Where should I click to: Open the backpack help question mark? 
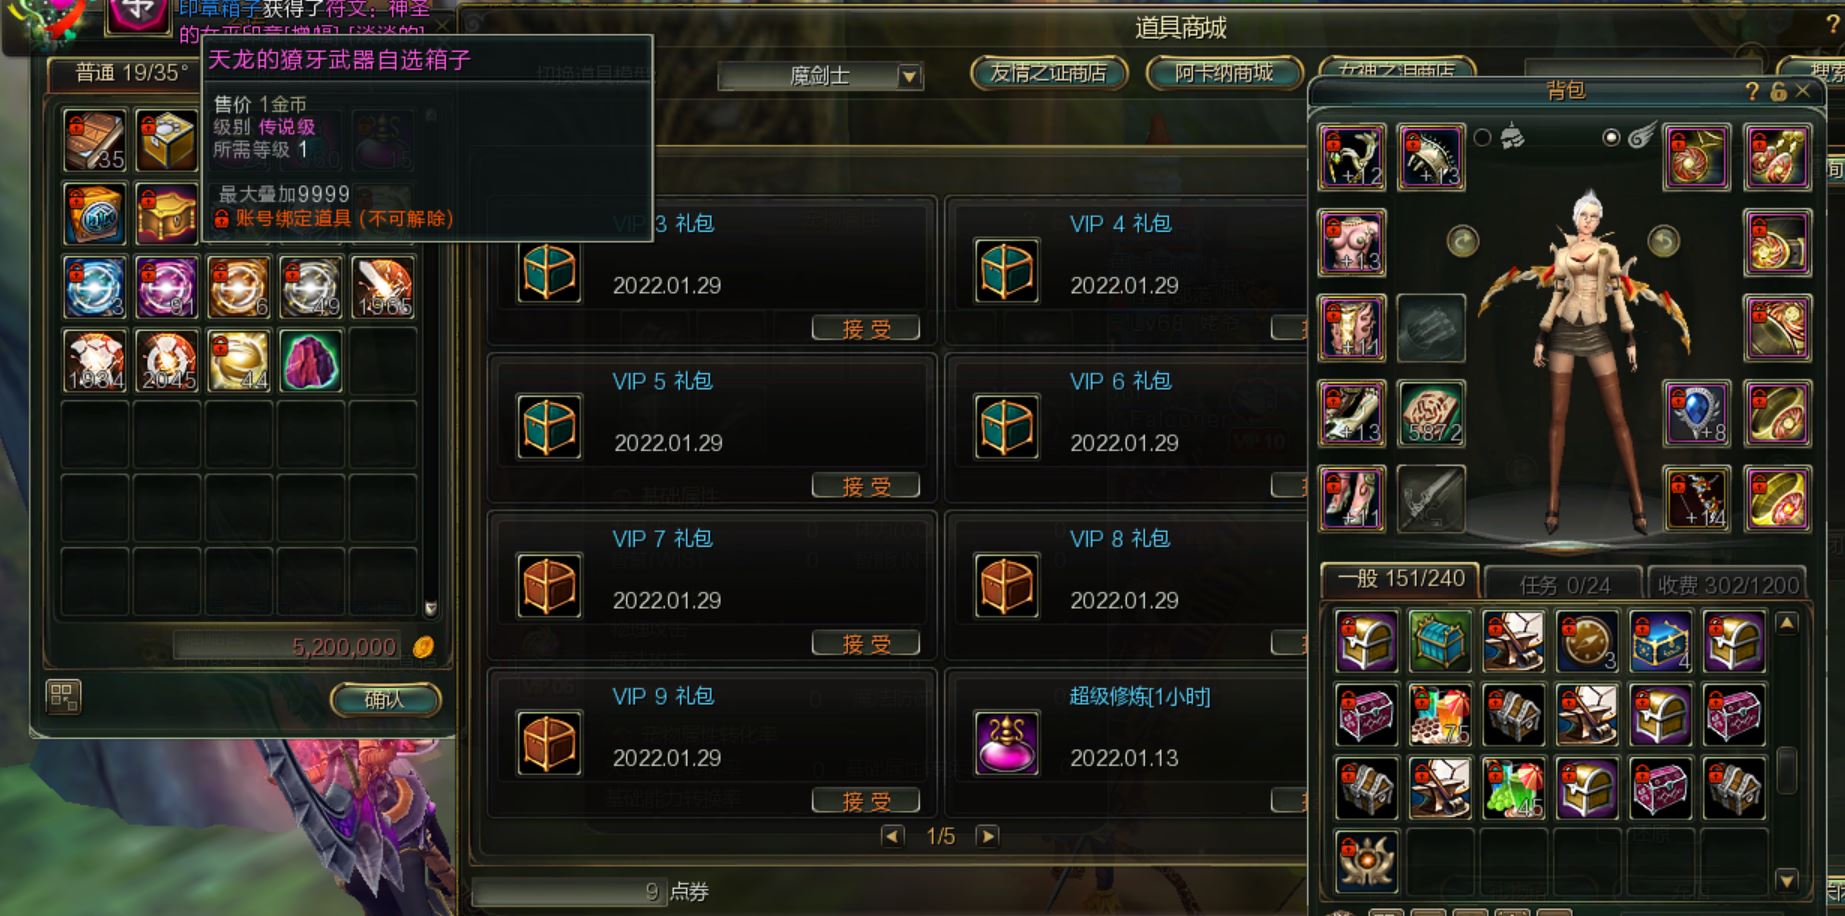coord(1752,91)
